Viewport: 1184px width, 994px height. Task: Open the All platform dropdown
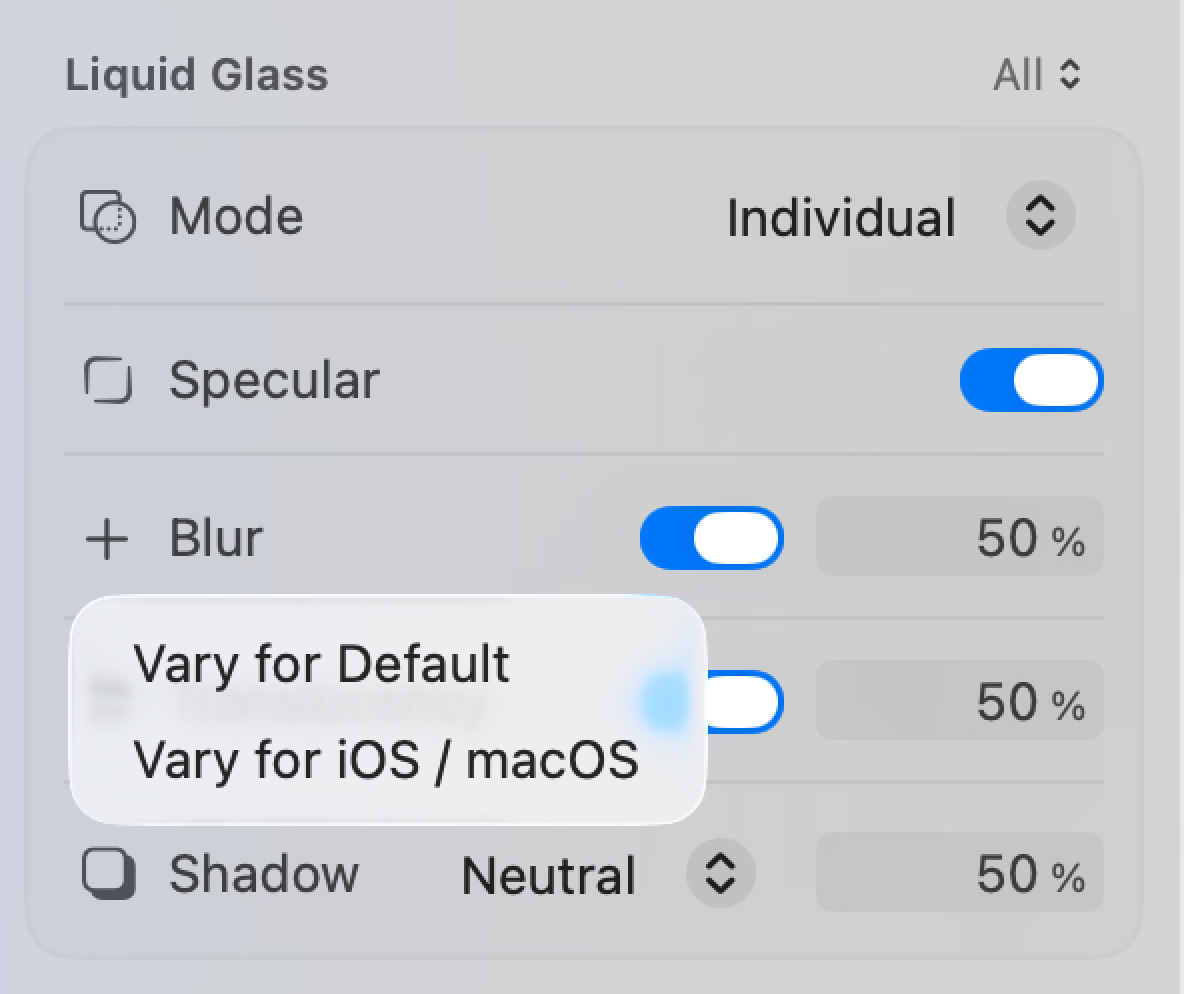click(1037, 74)
